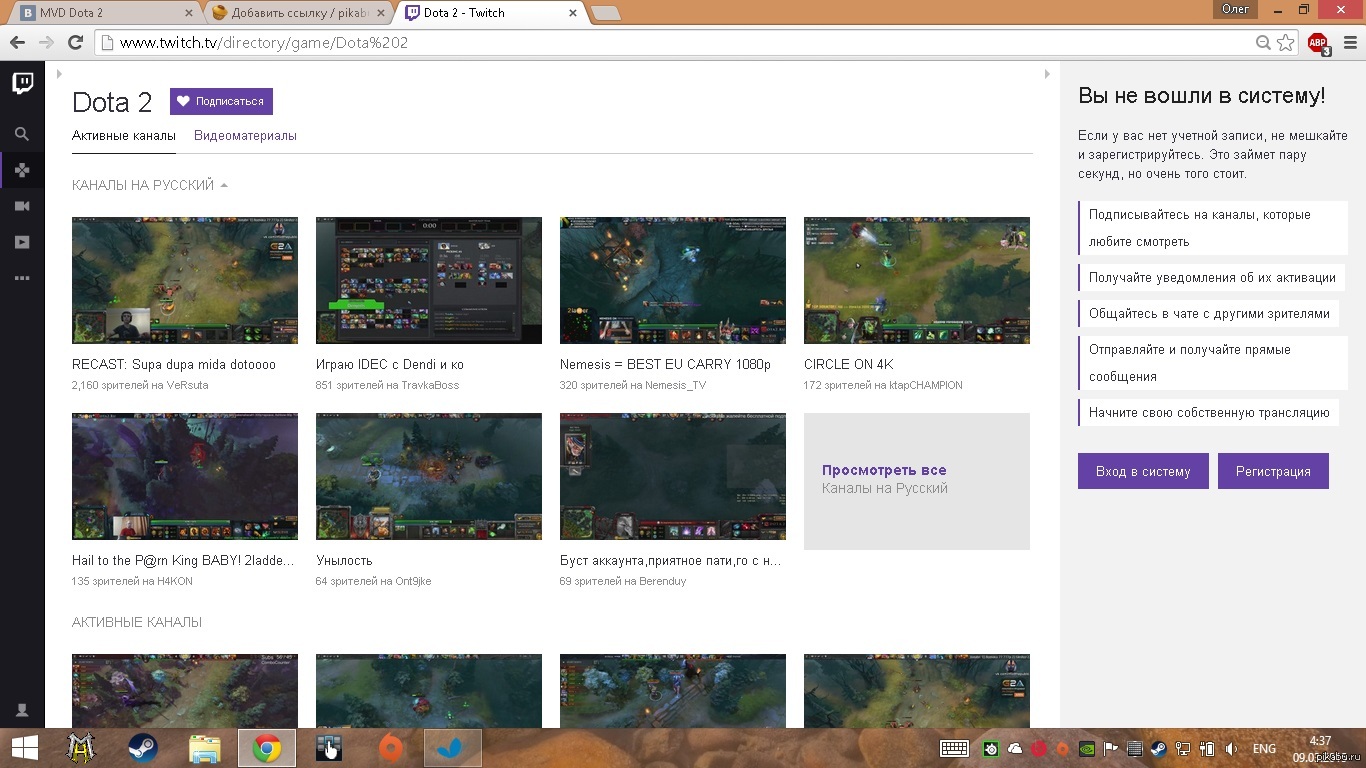
Task: Open stream title Hail to the P@rn King
Action: click(x=183, y=561)
